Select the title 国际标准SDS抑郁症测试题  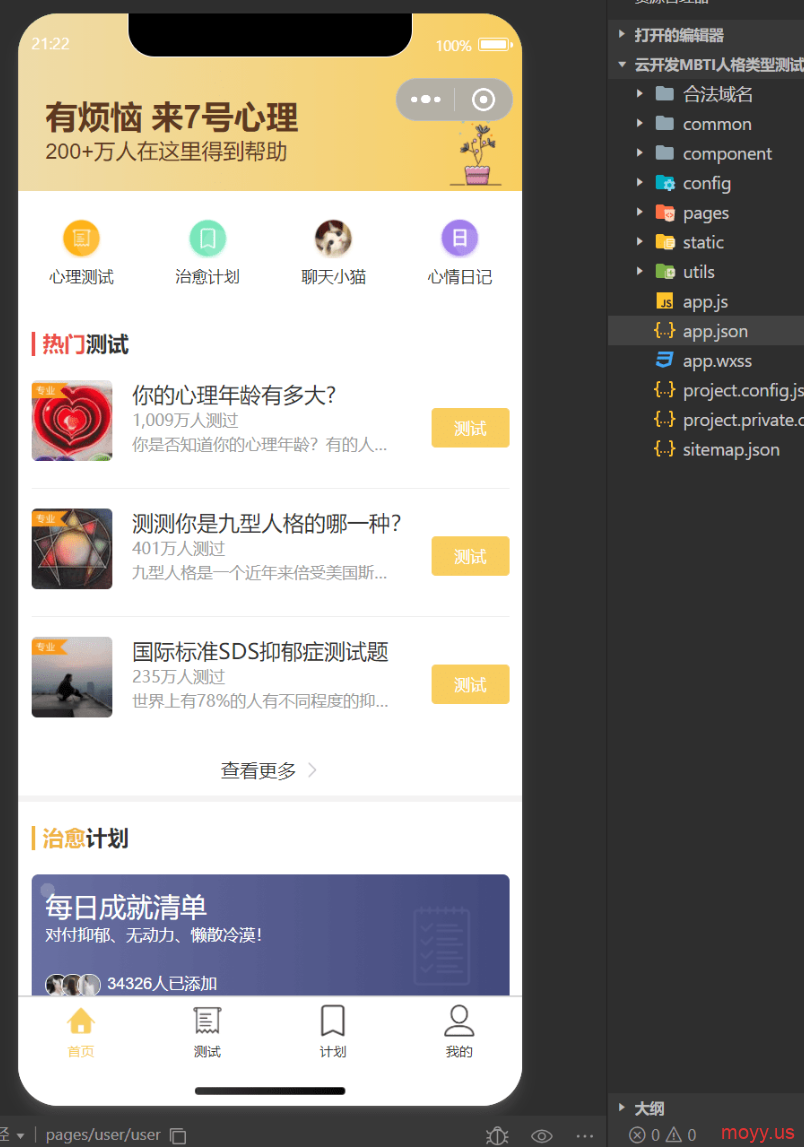coord(260,651)
